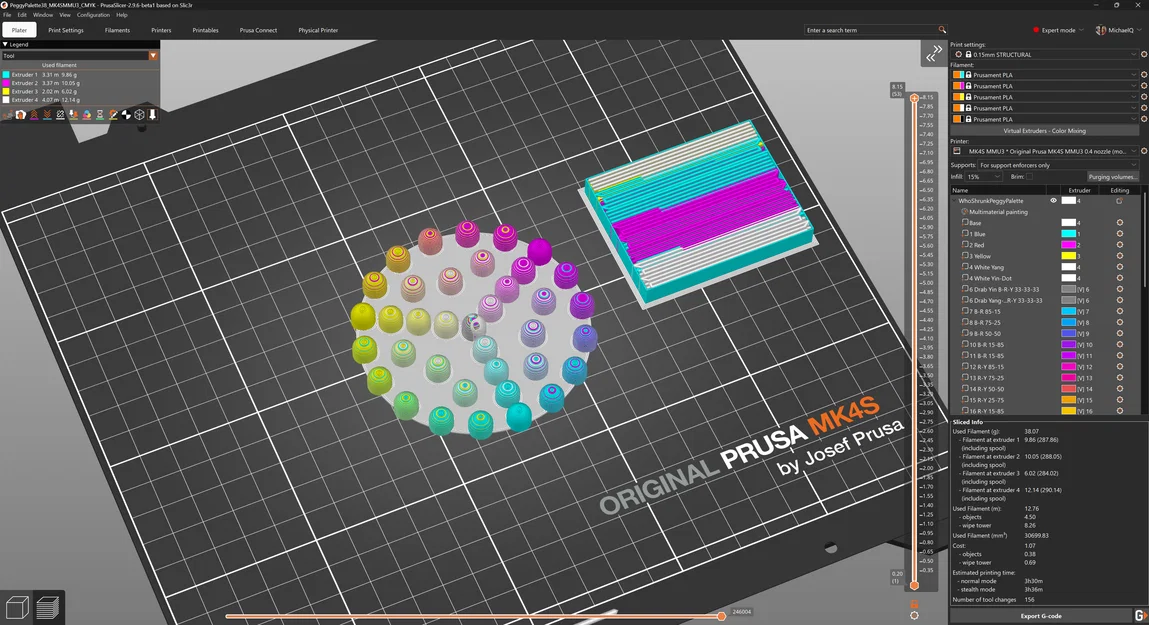Click editing gear for 1 Blue part
This screenshot has height=625, width=1149.
[x=1119, y=234]
